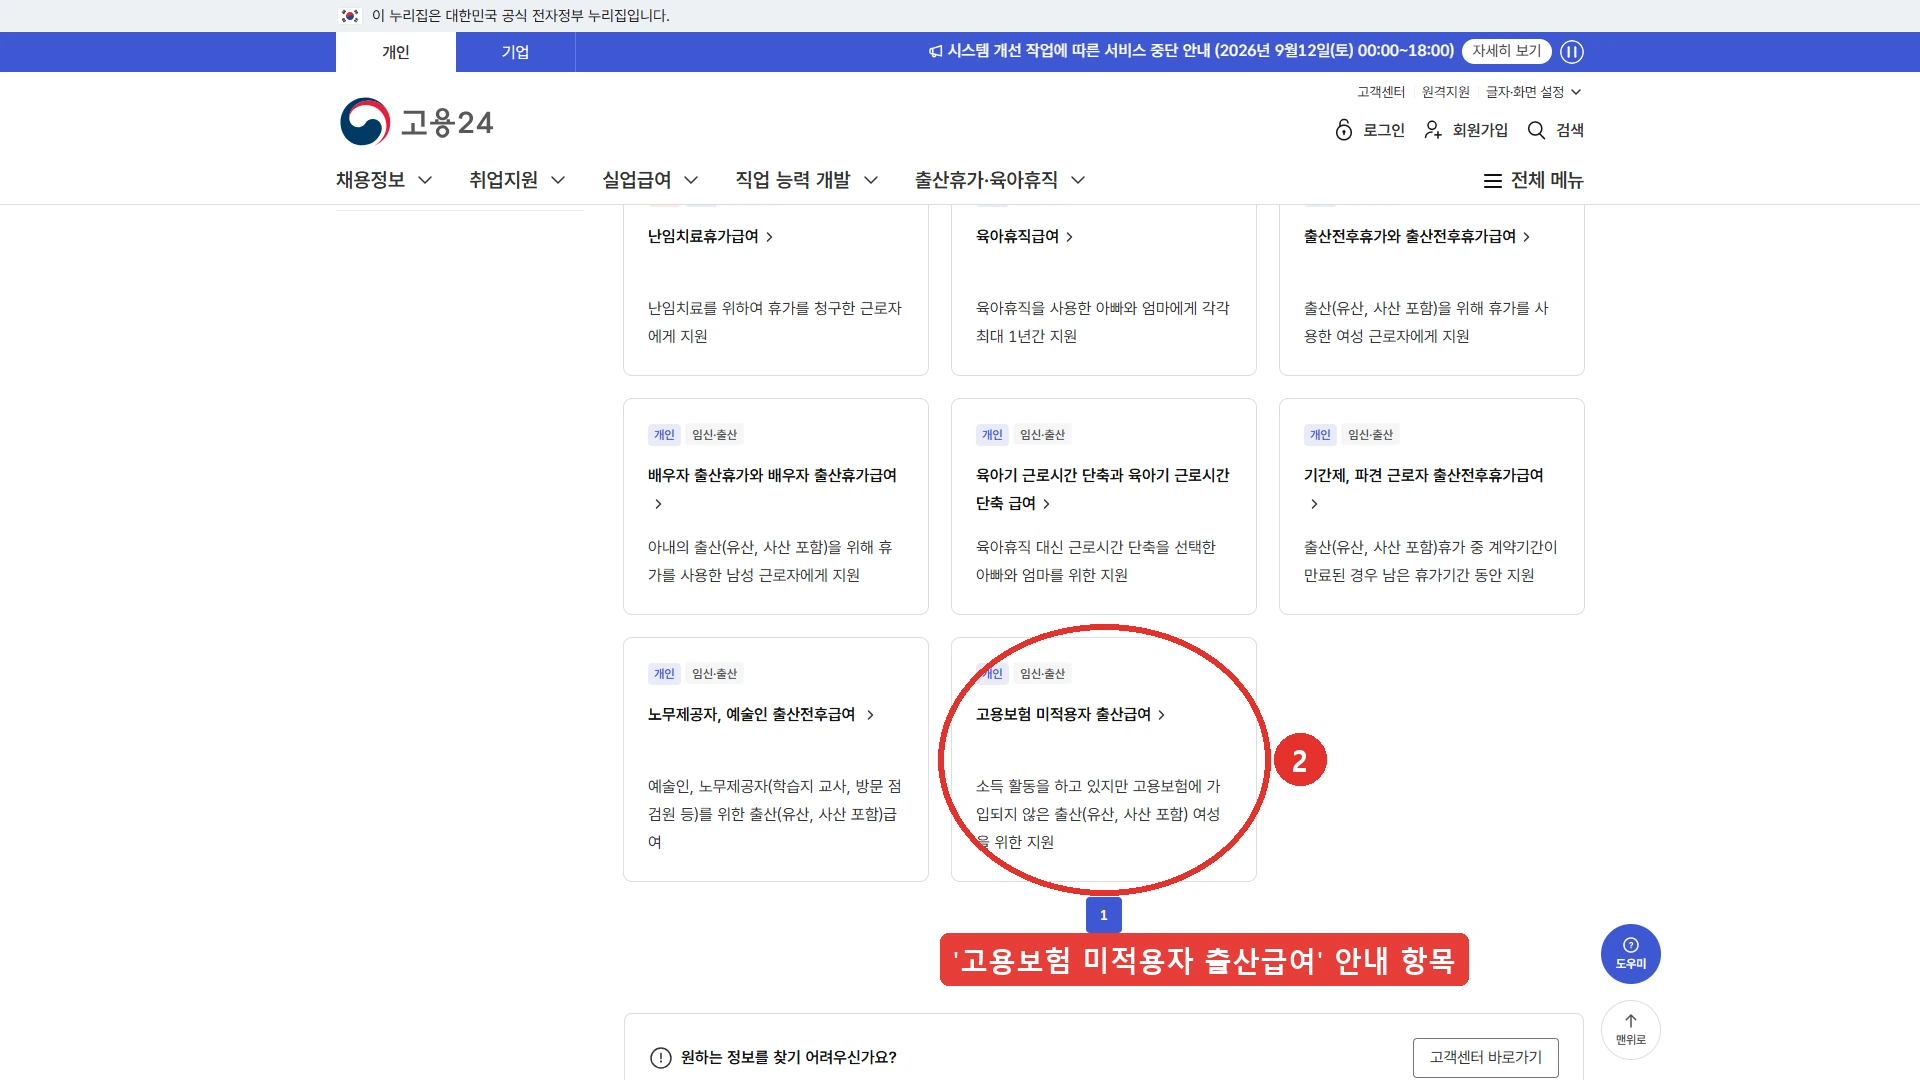Open 노무제공자, 예술인 출산전후급여 link

[x=761, y=714]
